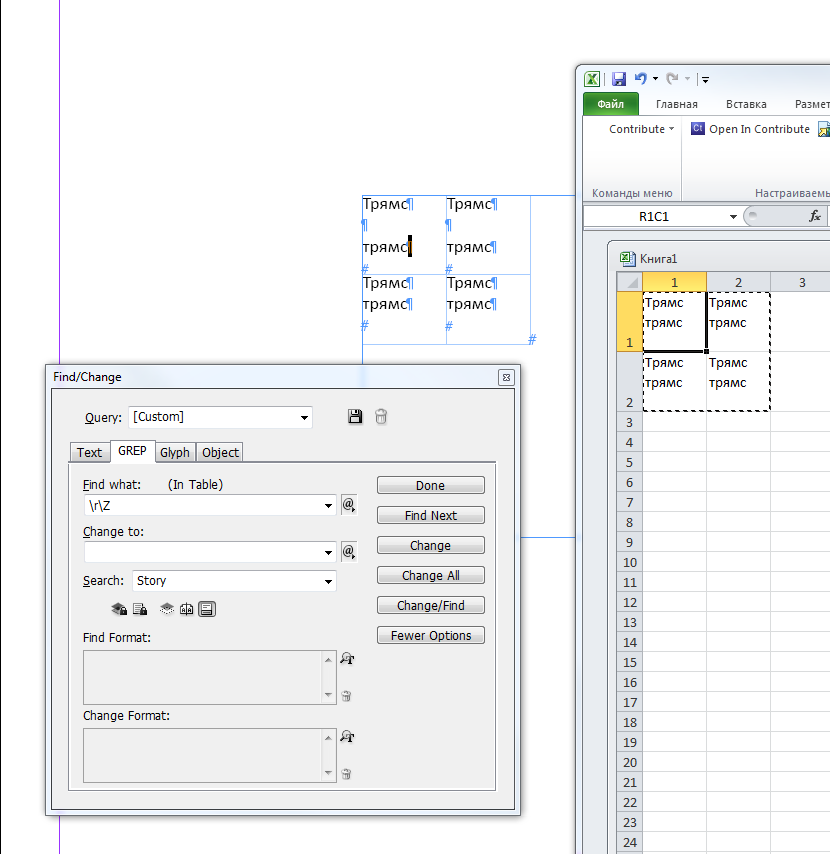The image size is (830, 854).
Task: Open Файл tab in Excel
Action: pos(611,104)
